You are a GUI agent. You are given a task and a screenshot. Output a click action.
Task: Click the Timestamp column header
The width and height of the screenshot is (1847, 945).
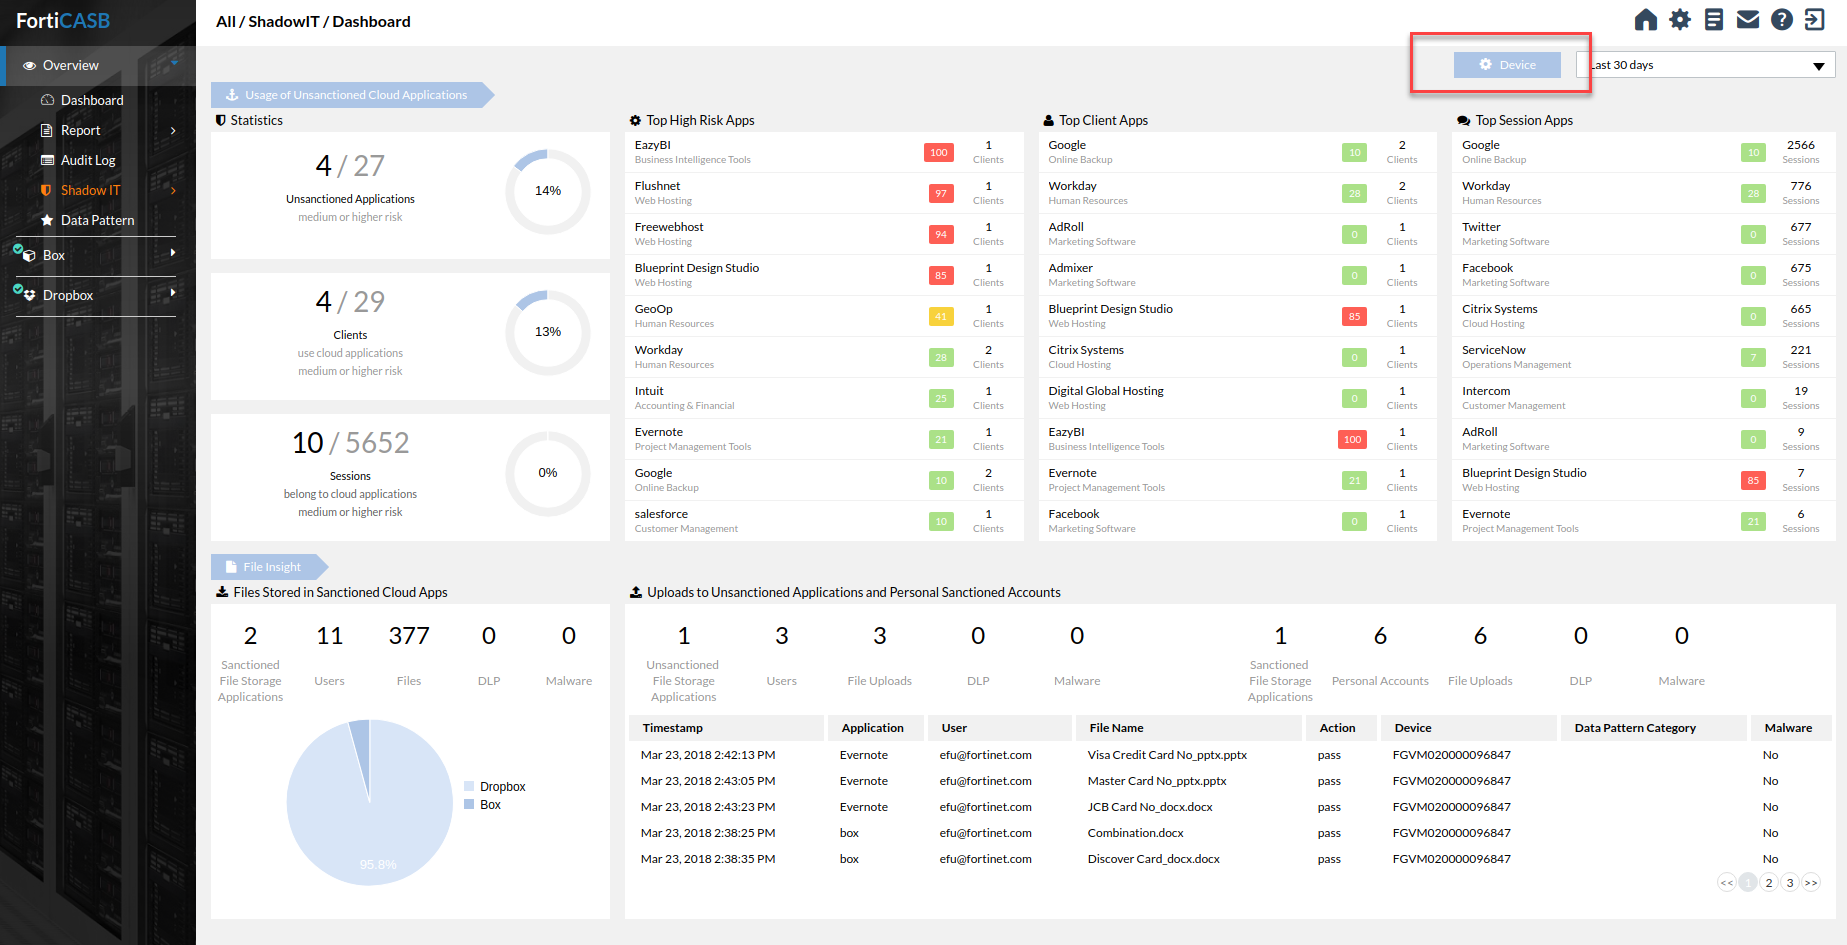672,728
